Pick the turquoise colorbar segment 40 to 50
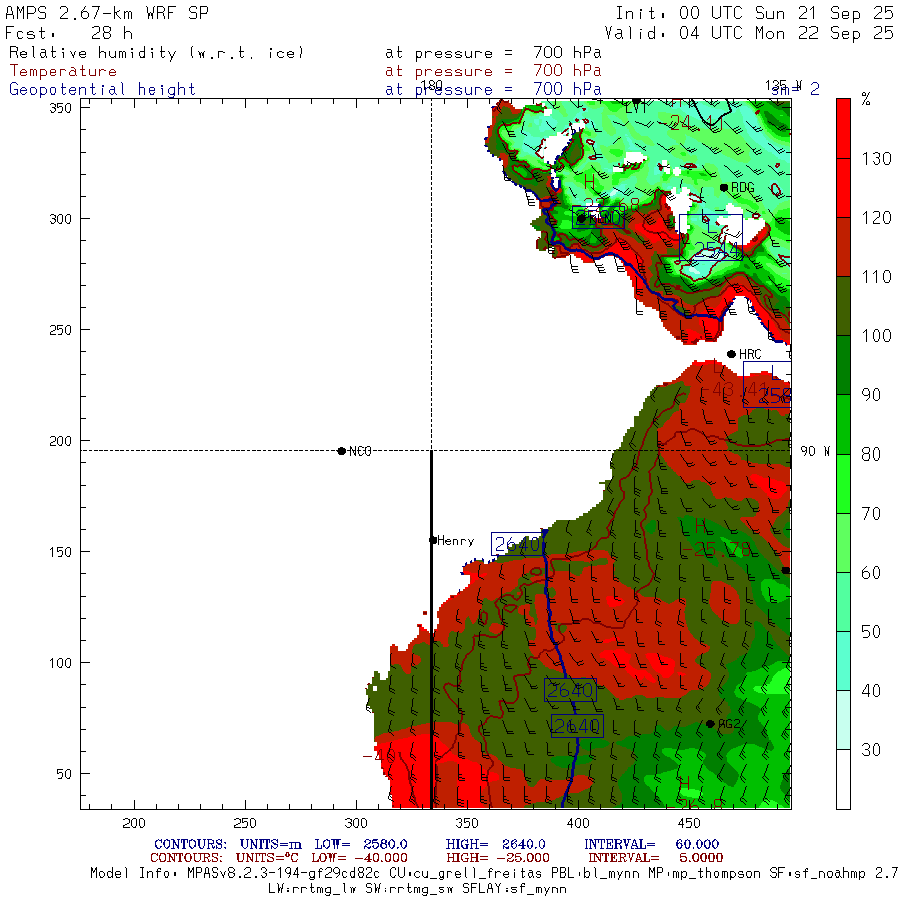 click(x=843, y=661)
